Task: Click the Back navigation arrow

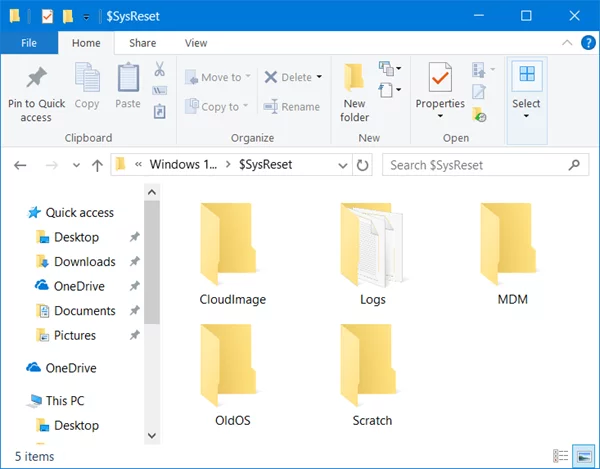Action: (21, 165)
